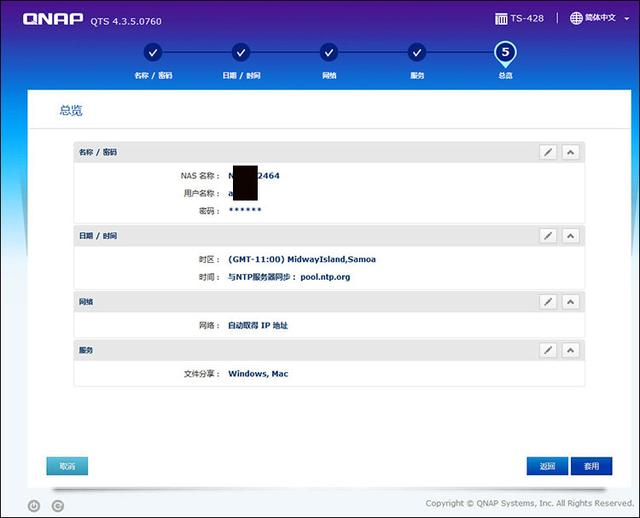Collapse the 日期 / 时间 section
Viewport: 640px width, 518px height.
(x=570, y=236)
